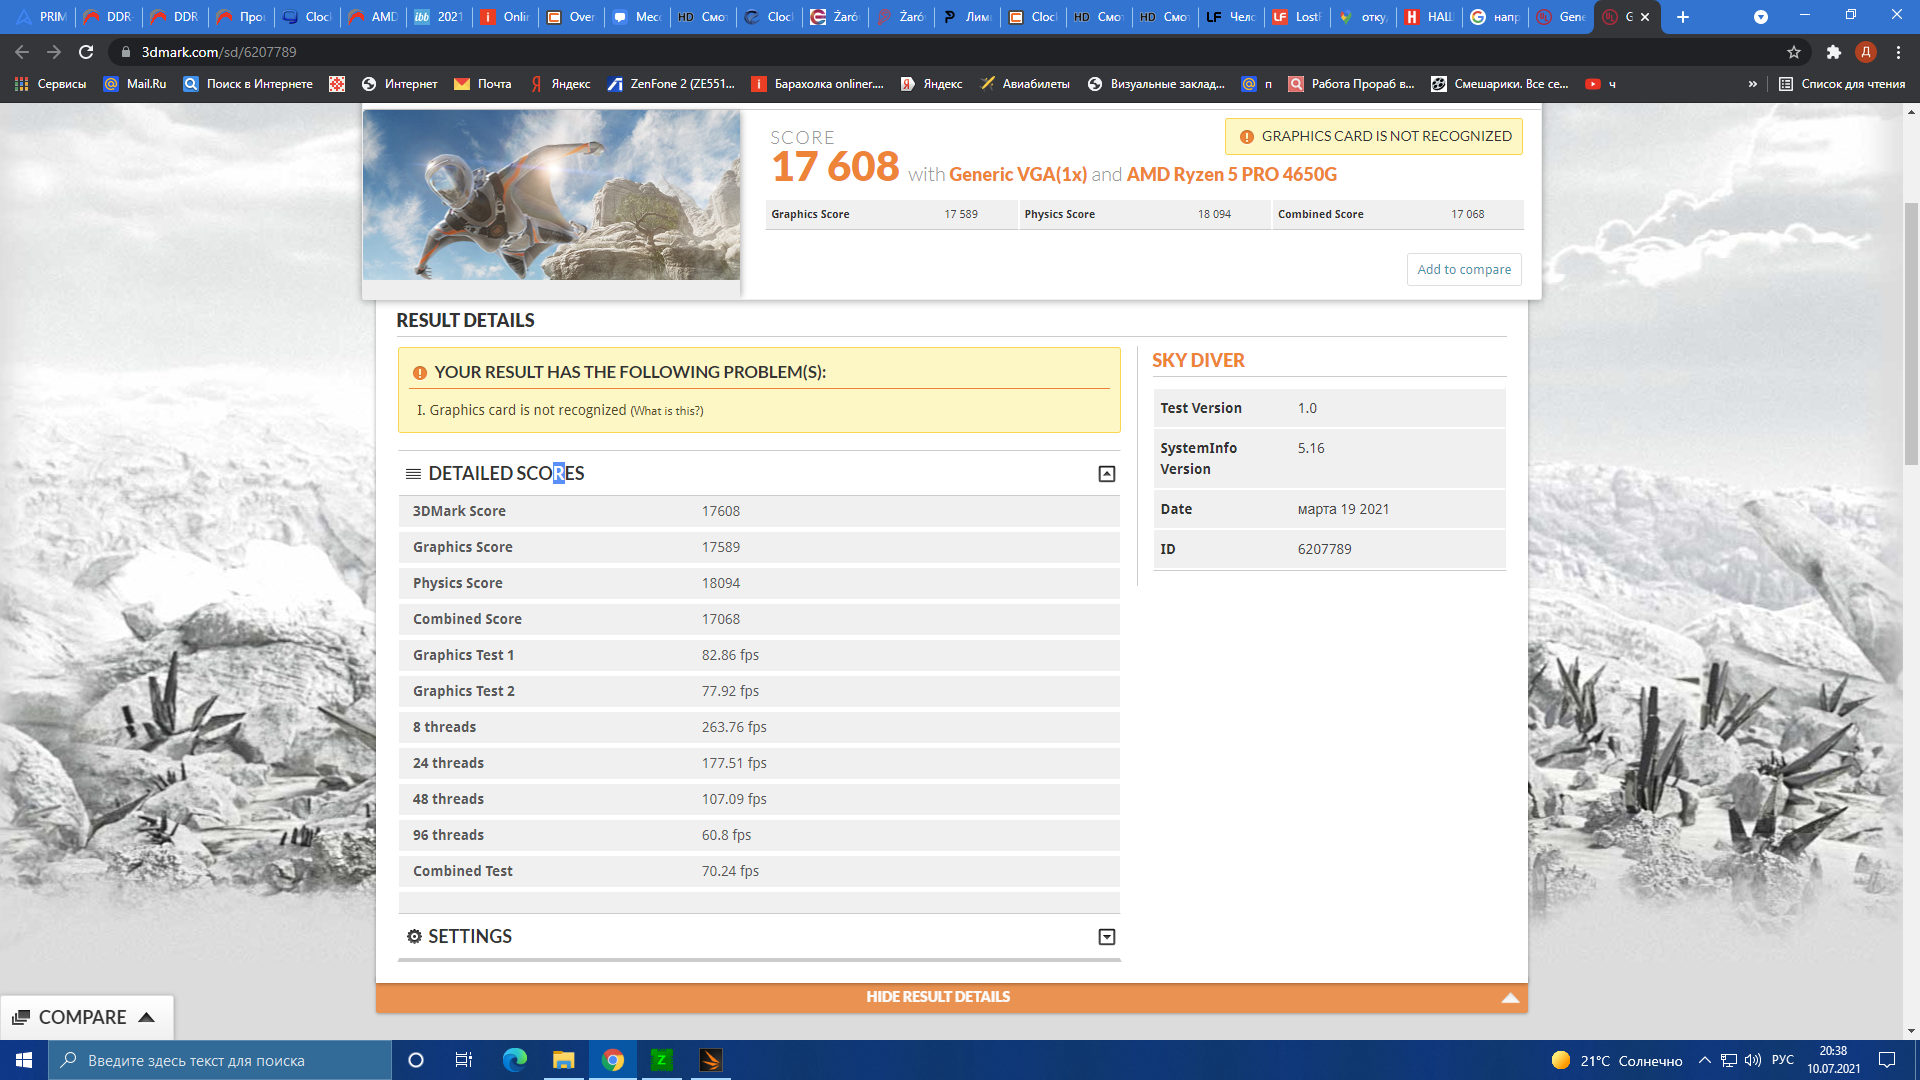Open the network icon in system tray
Viewport: 1920px width, 1080px height.
(1728, 1060)
